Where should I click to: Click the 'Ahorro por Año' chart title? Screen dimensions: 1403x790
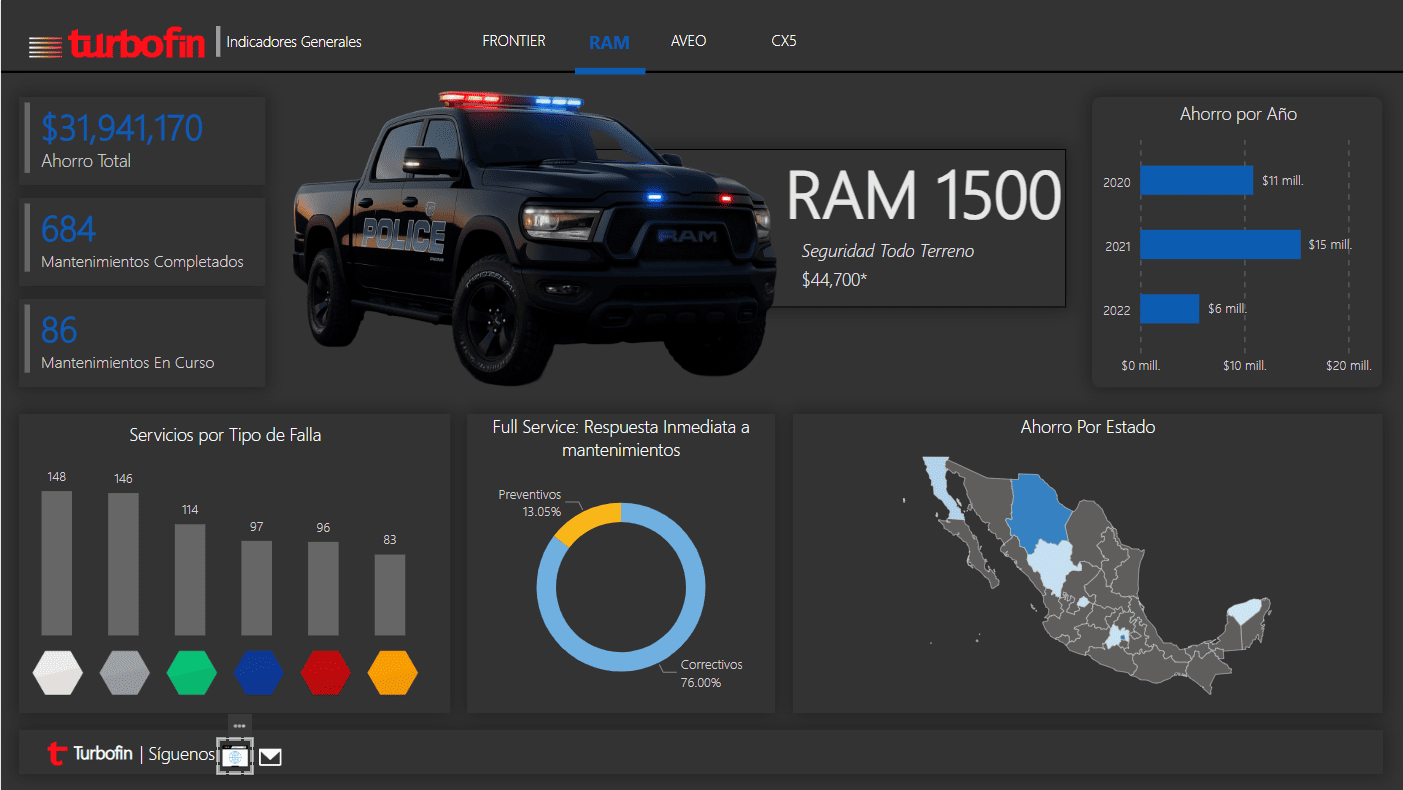click(1238, 114)
